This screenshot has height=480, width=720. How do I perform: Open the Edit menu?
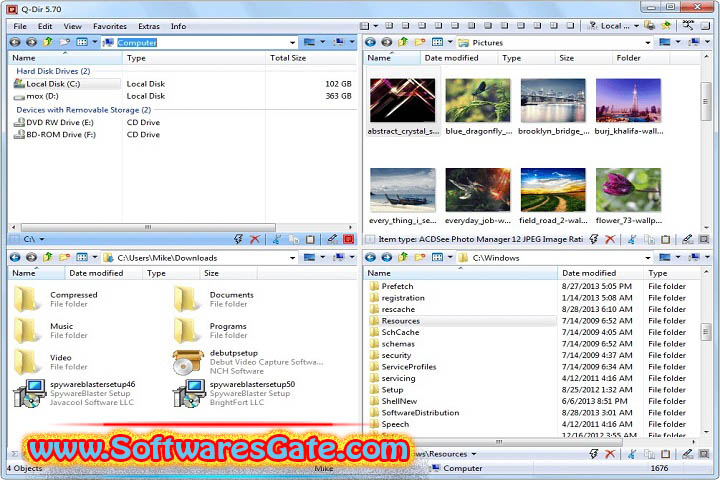(45, 26)
